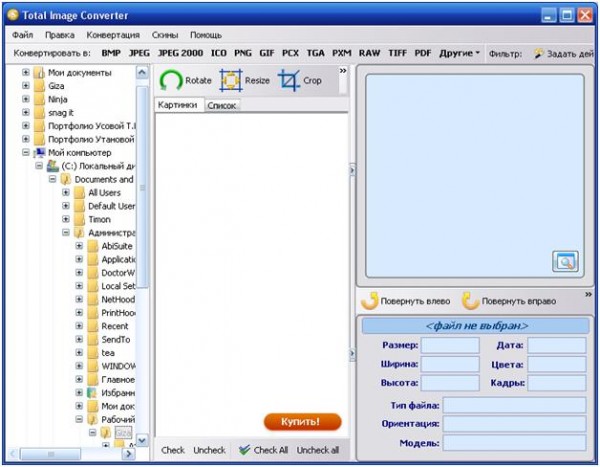Collapse the preview panel via upper splitter arrow
Screen dimensions: 600x467
pyautogui.click(x=352, y=170)
